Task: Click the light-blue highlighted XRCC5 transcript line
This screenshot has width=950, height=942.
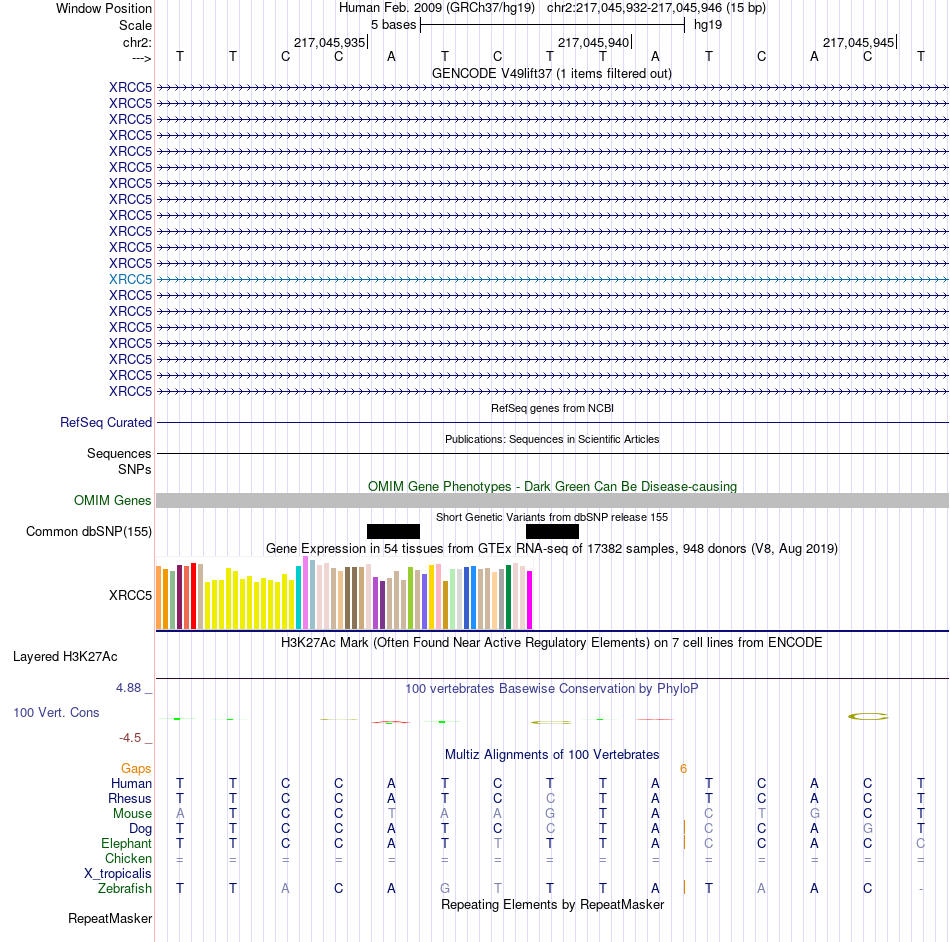Action: click(553, 279)
